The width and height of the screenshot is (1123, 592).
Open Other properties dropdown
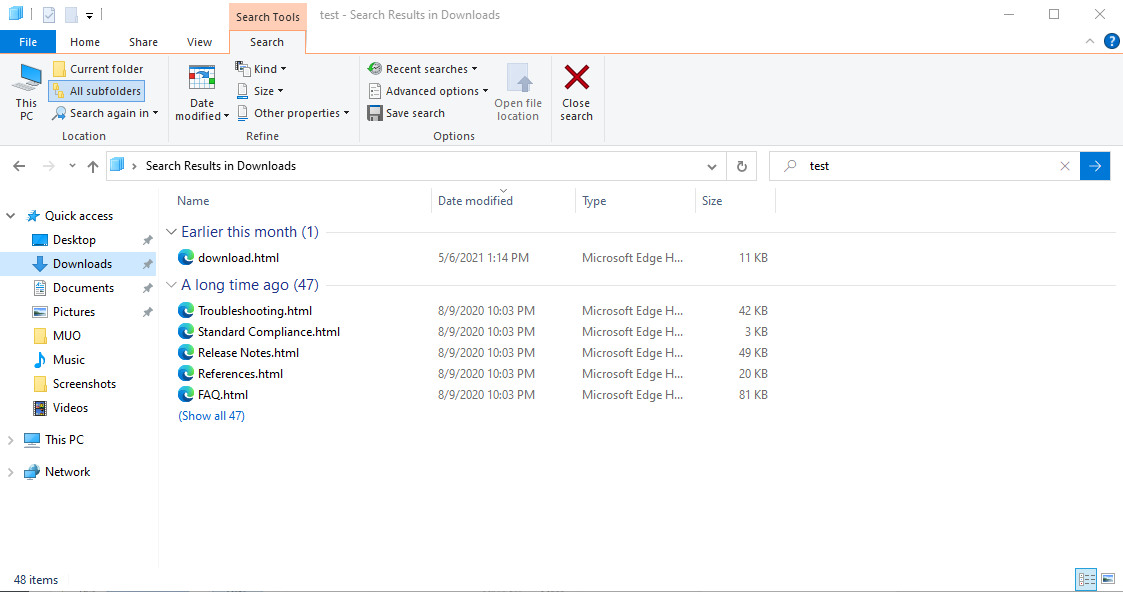(x=293, y=113)
